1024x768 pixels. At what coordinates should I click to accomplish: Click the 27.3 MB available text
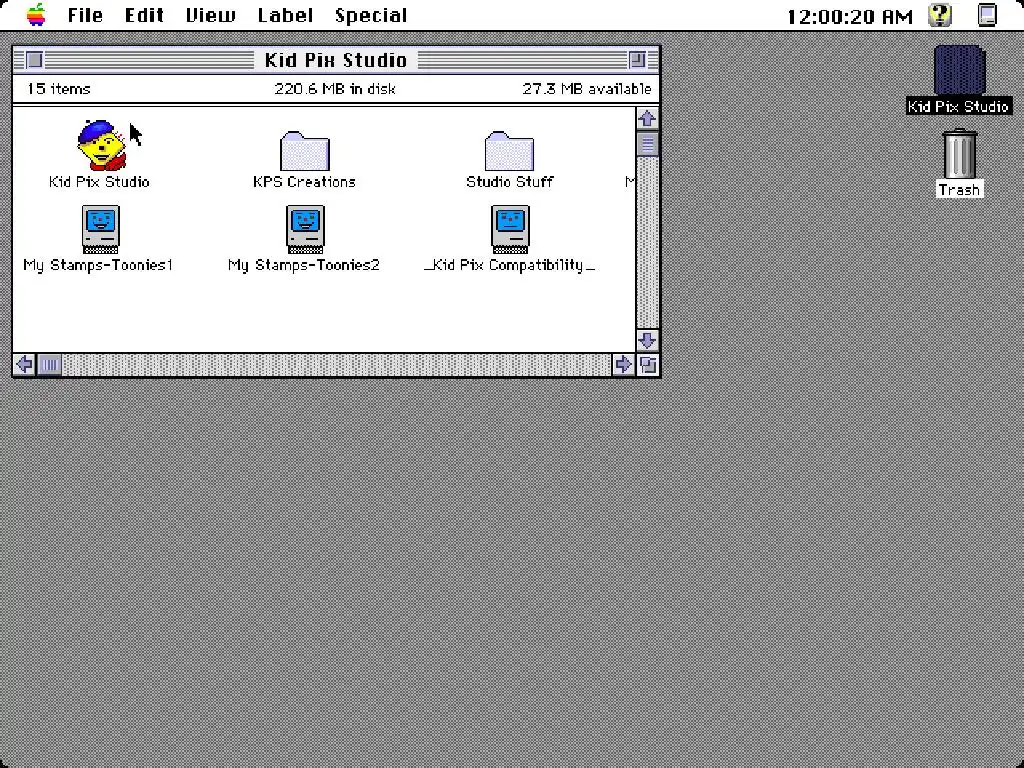586,89
